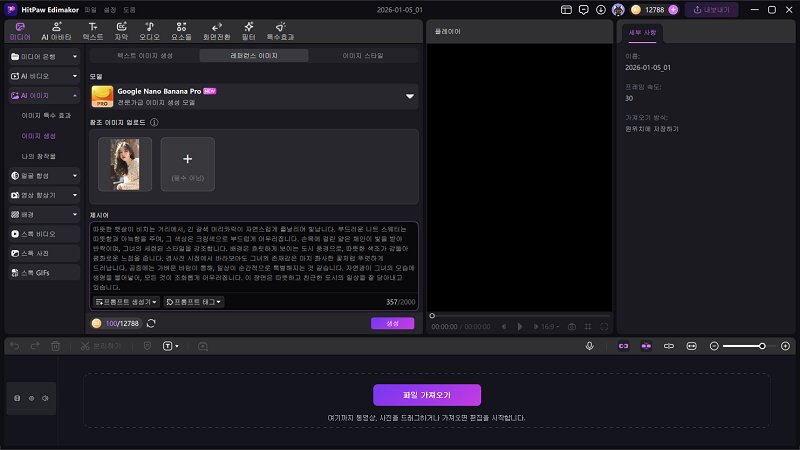Click the scissors split tool in timeline toolbar

(x=101, y=346)
